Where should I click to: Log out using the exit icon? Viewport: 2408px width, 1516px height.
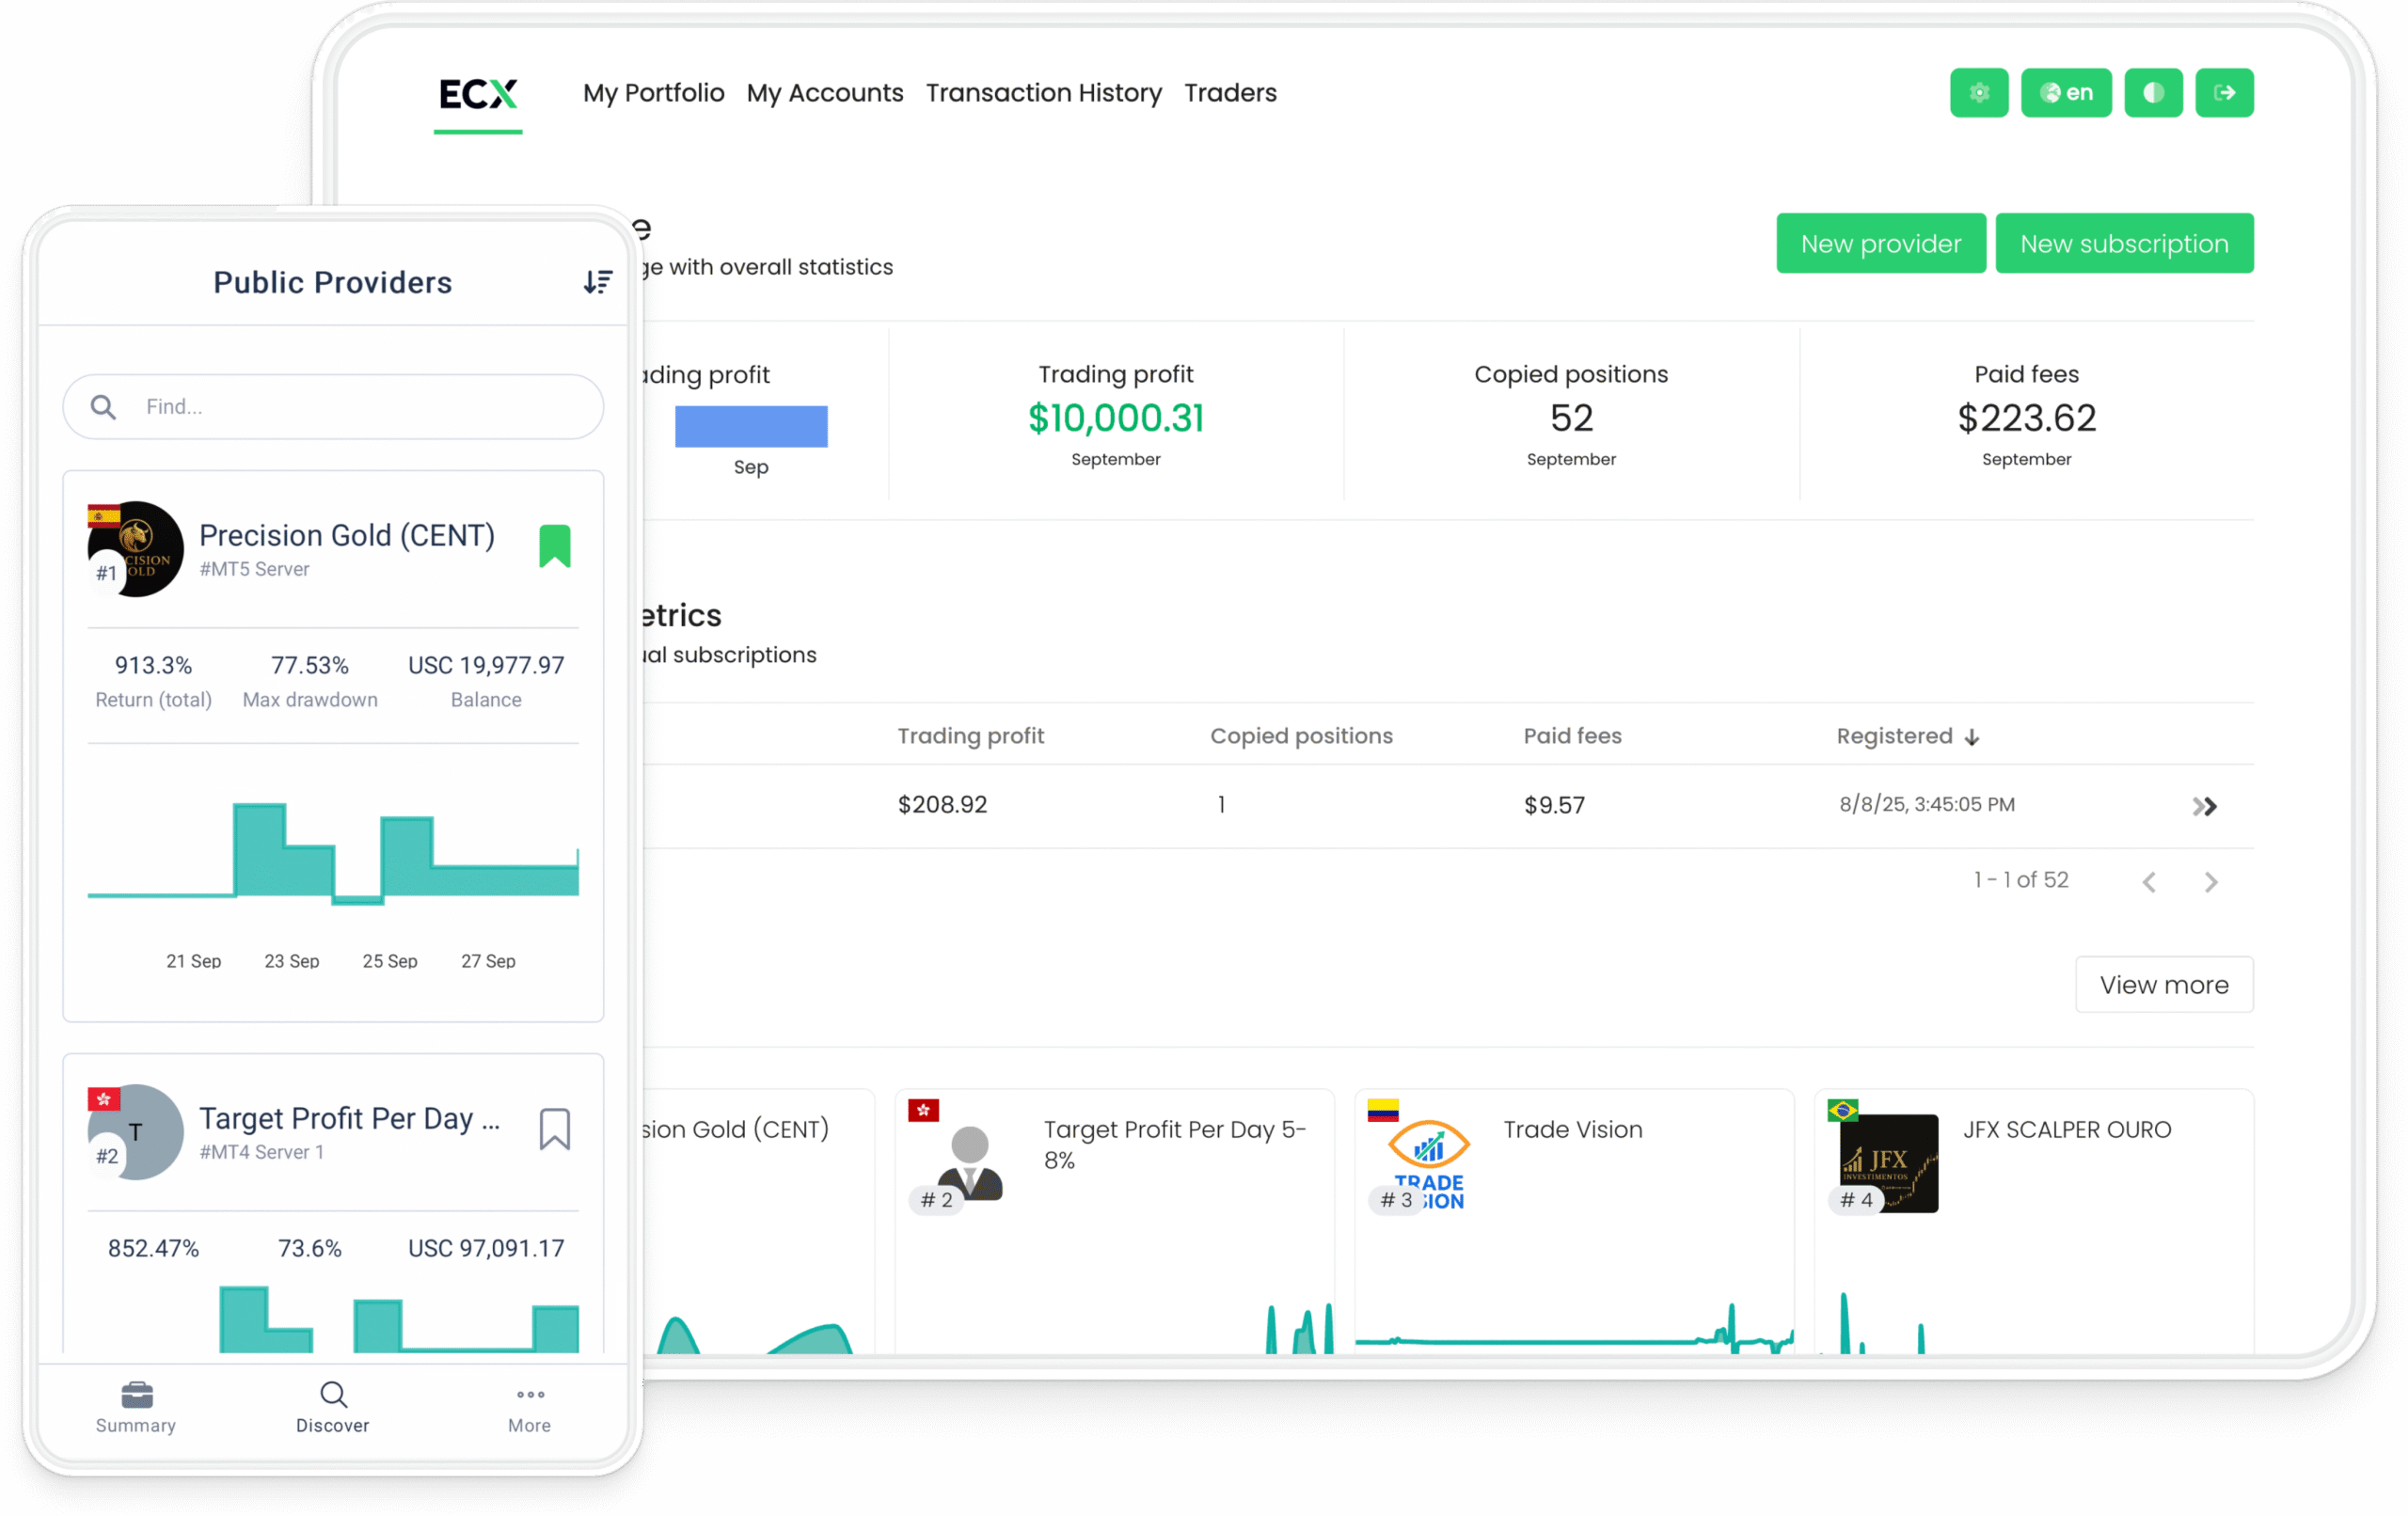[2224, 92]
